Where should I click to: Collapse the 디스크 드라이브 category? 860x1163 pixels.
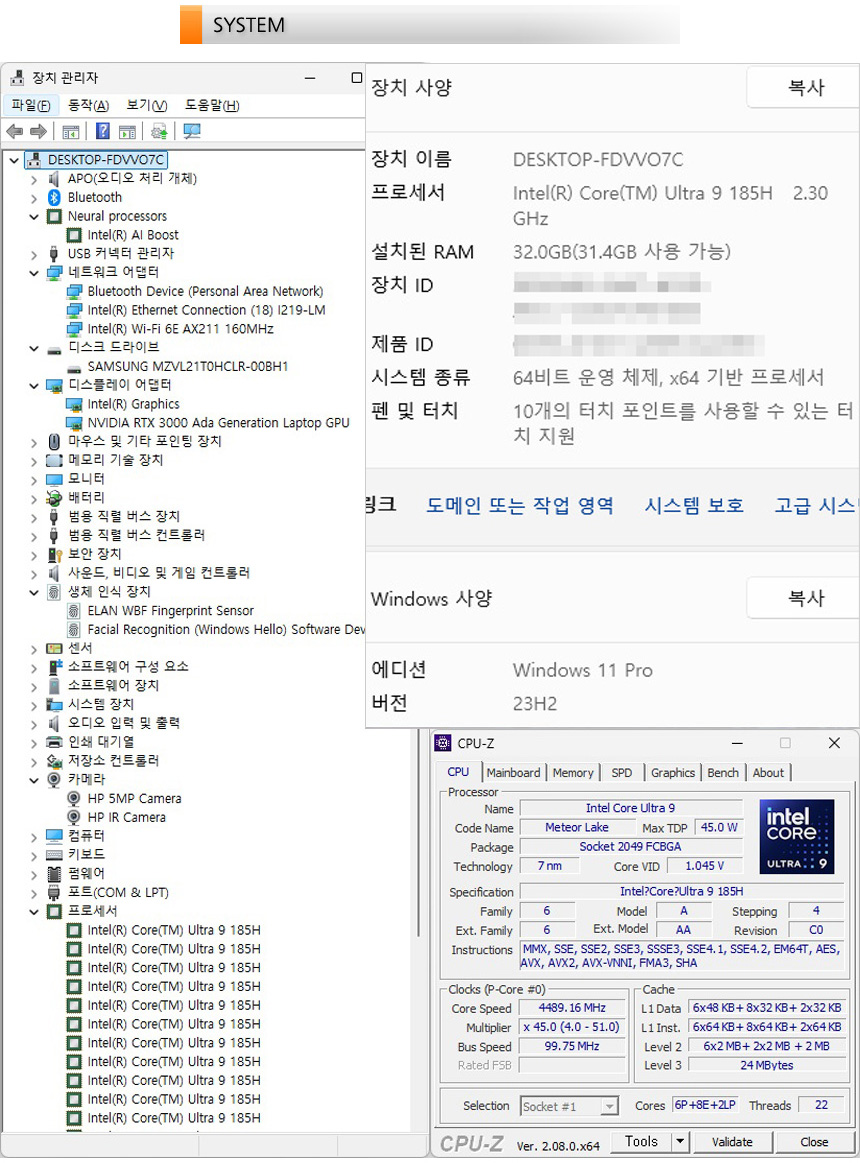point(33,348)
